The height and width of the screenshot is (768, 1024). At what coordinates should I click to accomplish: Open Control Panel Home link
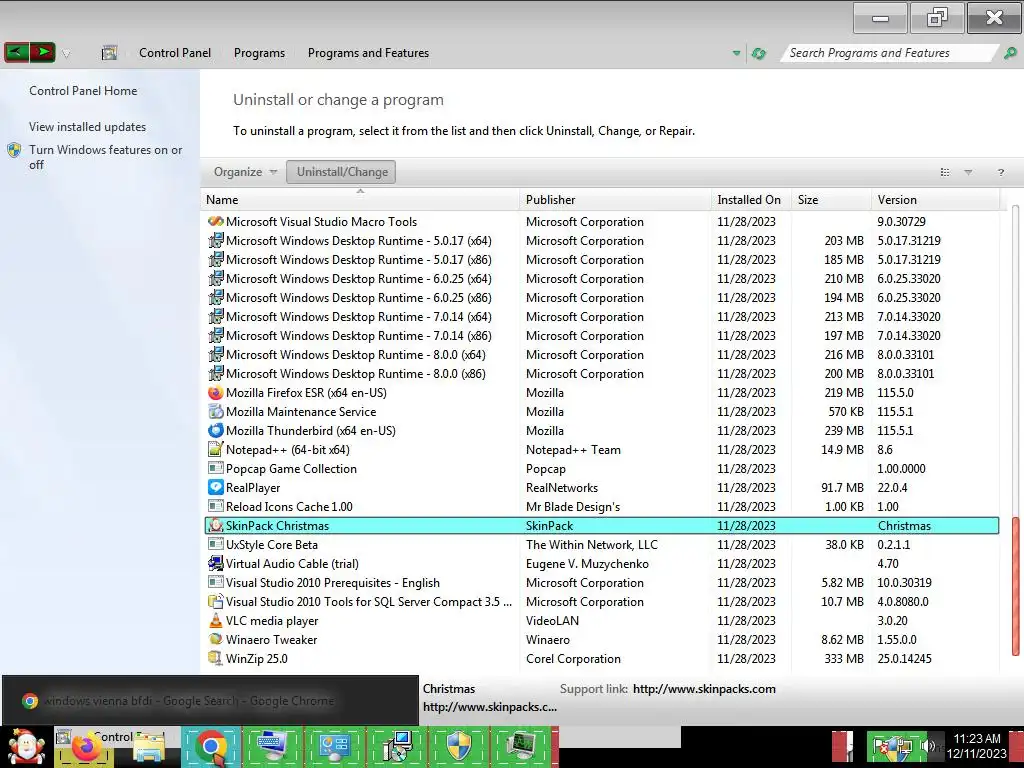(x=83, y=91)
